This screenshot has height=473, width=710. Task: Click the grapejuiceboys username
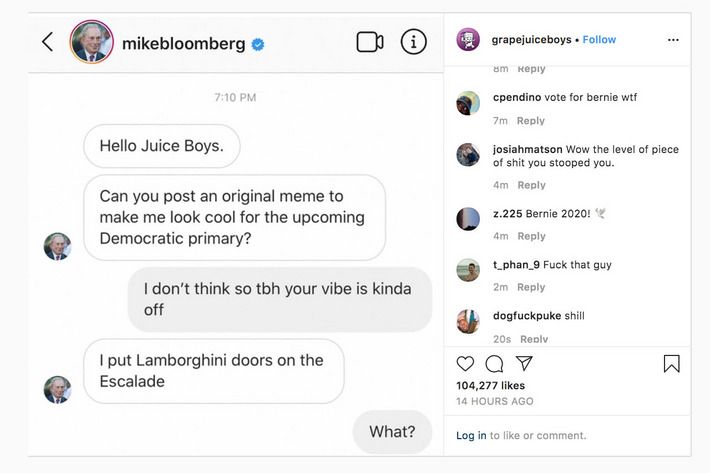pyautogui.click(x=531, y=40)
